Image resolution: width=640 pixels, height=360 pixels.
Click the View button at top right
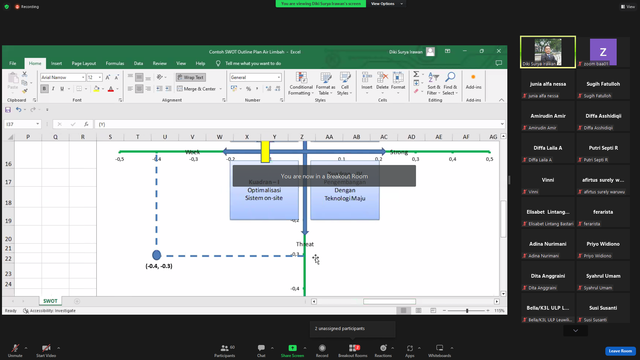tap(628, 7)
